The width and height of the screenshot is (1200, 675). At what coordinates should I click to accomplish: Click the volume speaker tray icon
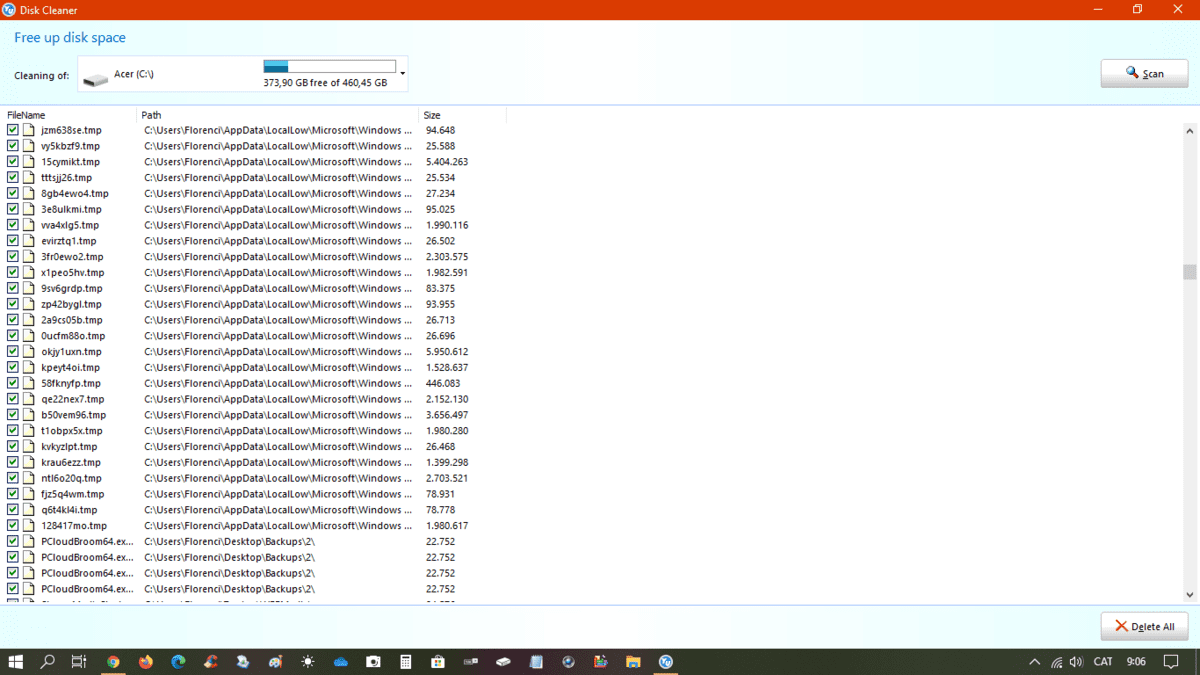coord(1076,662)
